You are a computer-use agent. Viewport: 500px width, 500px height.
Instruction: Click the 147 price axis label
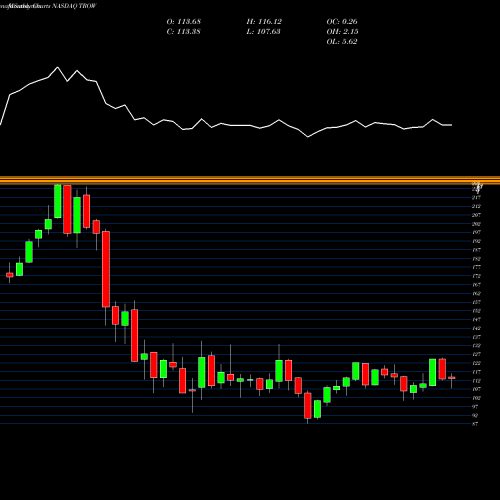coord(476,320)
